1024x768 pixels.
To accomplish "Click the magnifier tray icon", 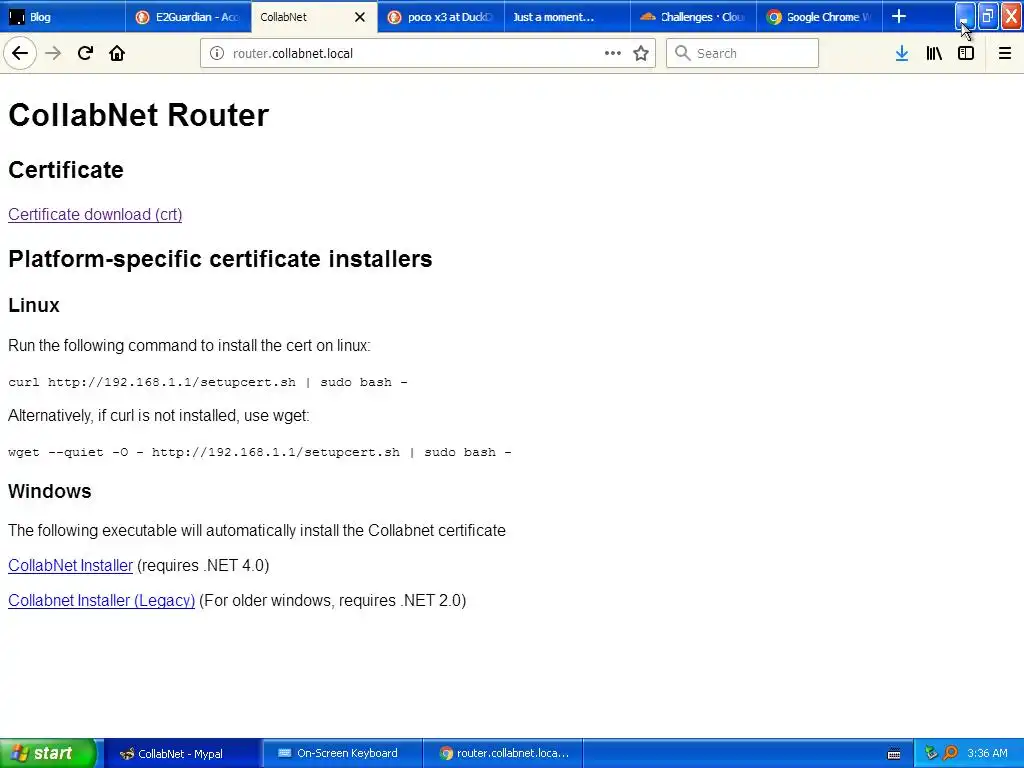I will point(950,753).
